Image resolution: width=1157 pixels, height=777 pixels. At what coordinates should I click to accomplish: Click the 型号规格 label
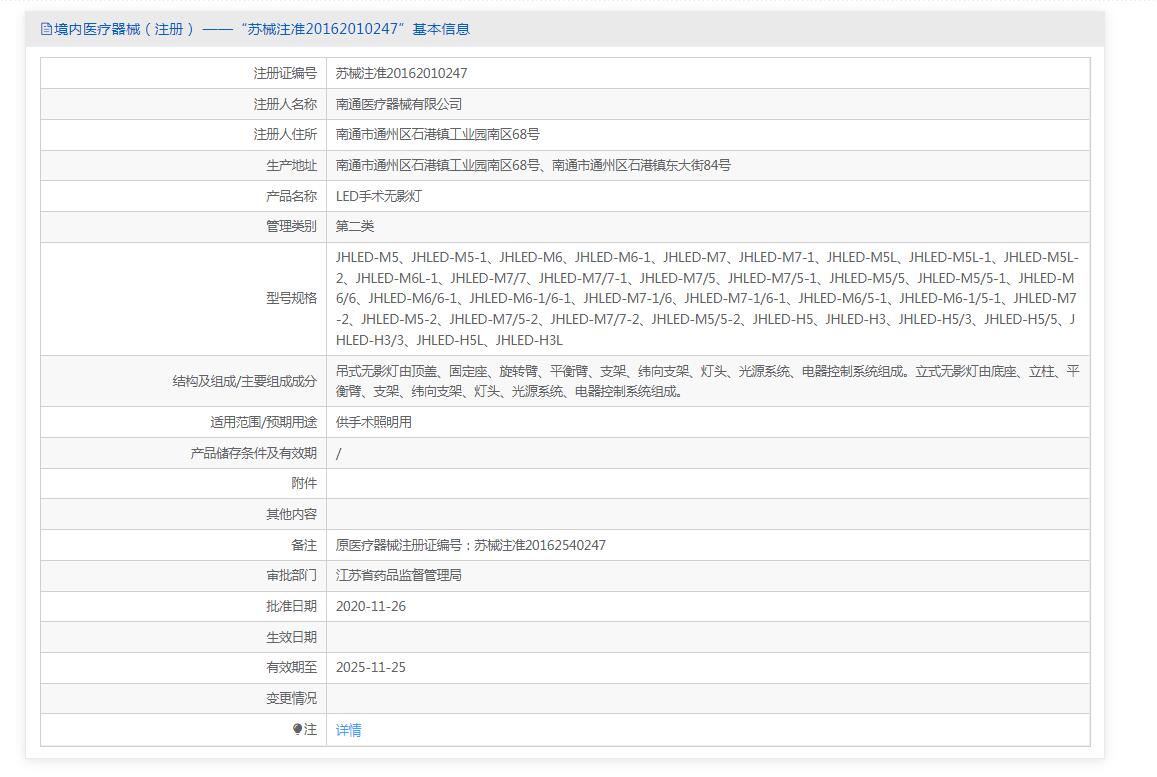pyautogui.click(x=291, y=298)
